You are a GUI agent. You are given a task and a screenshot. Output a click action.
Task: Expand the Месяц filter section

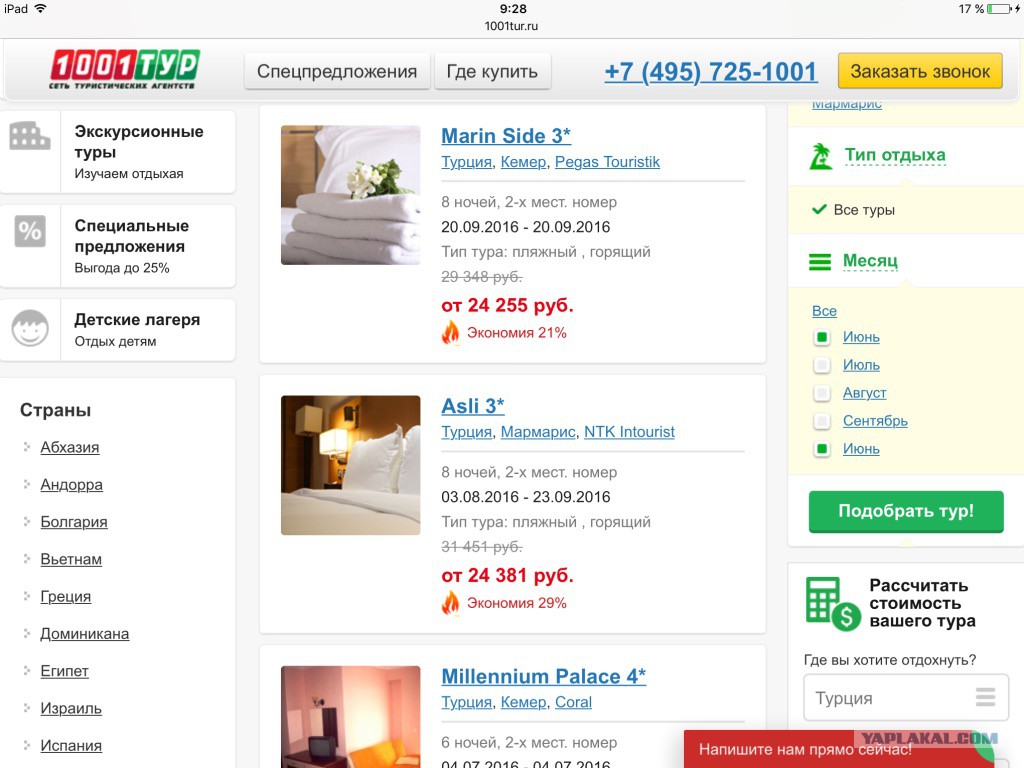coord(870,261)
